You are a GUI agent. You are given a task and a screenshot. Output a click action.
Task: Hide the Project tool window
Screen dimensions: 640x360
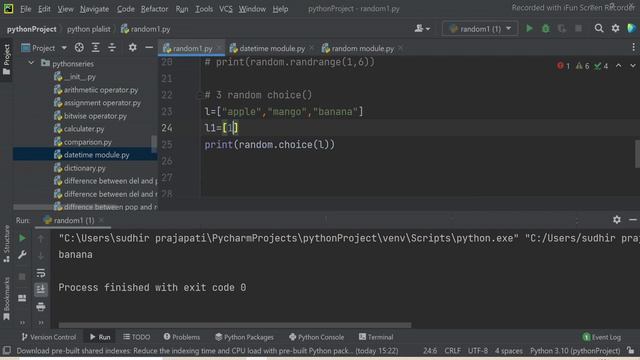point(149,48)
